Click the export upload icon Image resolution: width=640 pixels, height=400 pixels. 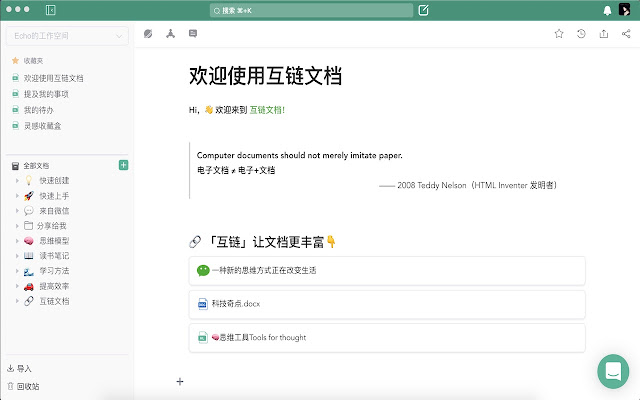(603, 34)
